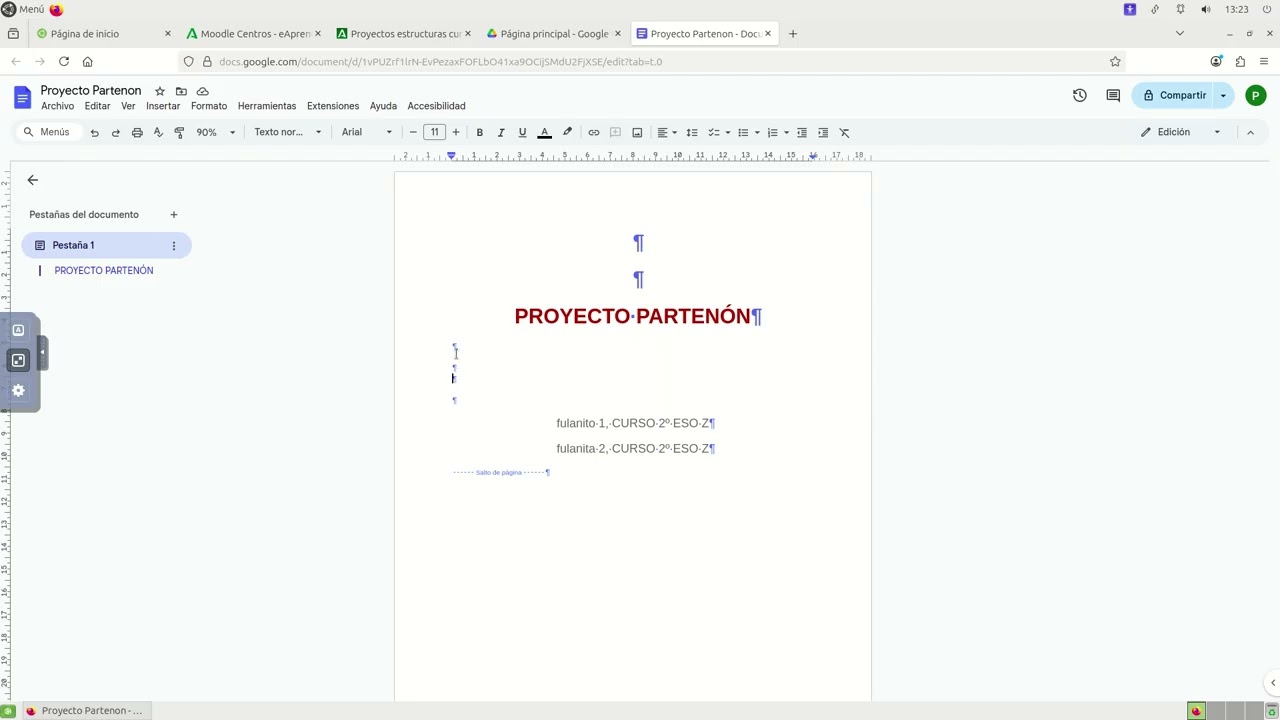Open the Archivo menu
1280x720 pixels.
pyautogui.click(x=57, y=106)
